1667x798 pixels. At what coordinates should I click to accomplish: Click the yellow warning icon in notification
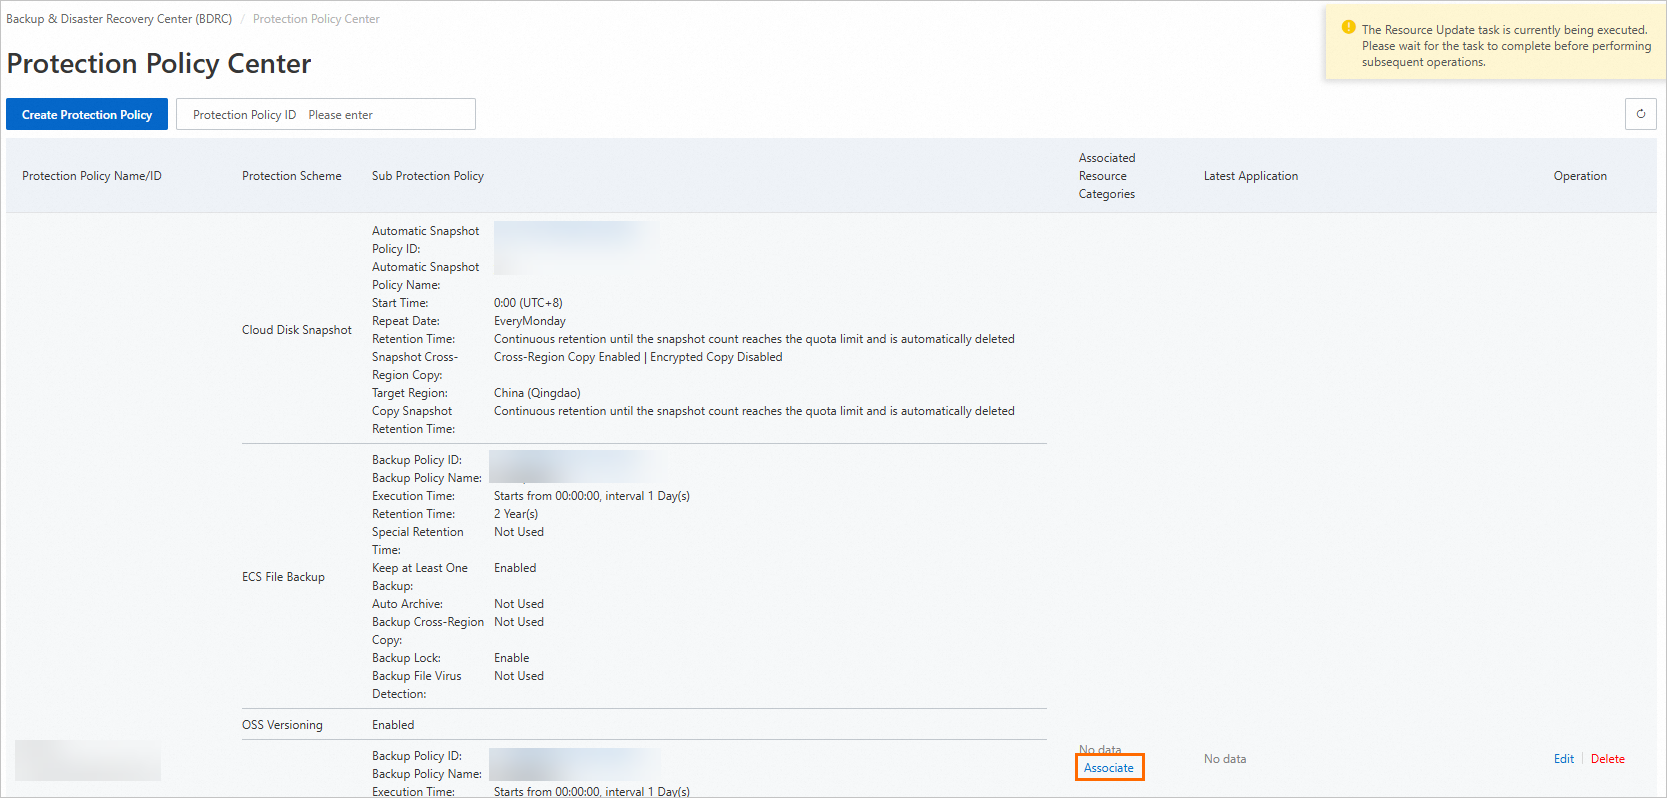click(1348, 28)
